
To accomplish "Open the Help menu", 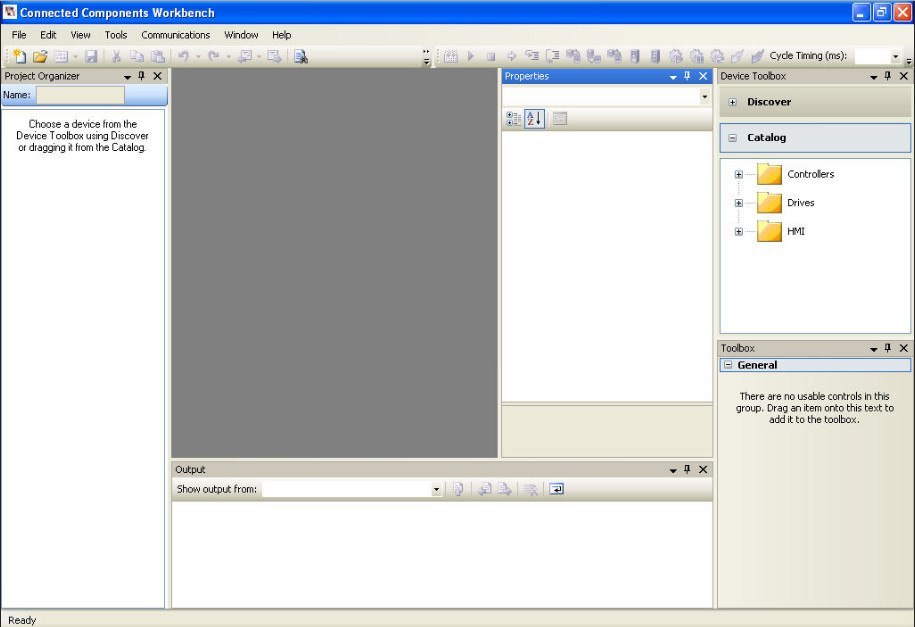I will click(x=281, y=35).
